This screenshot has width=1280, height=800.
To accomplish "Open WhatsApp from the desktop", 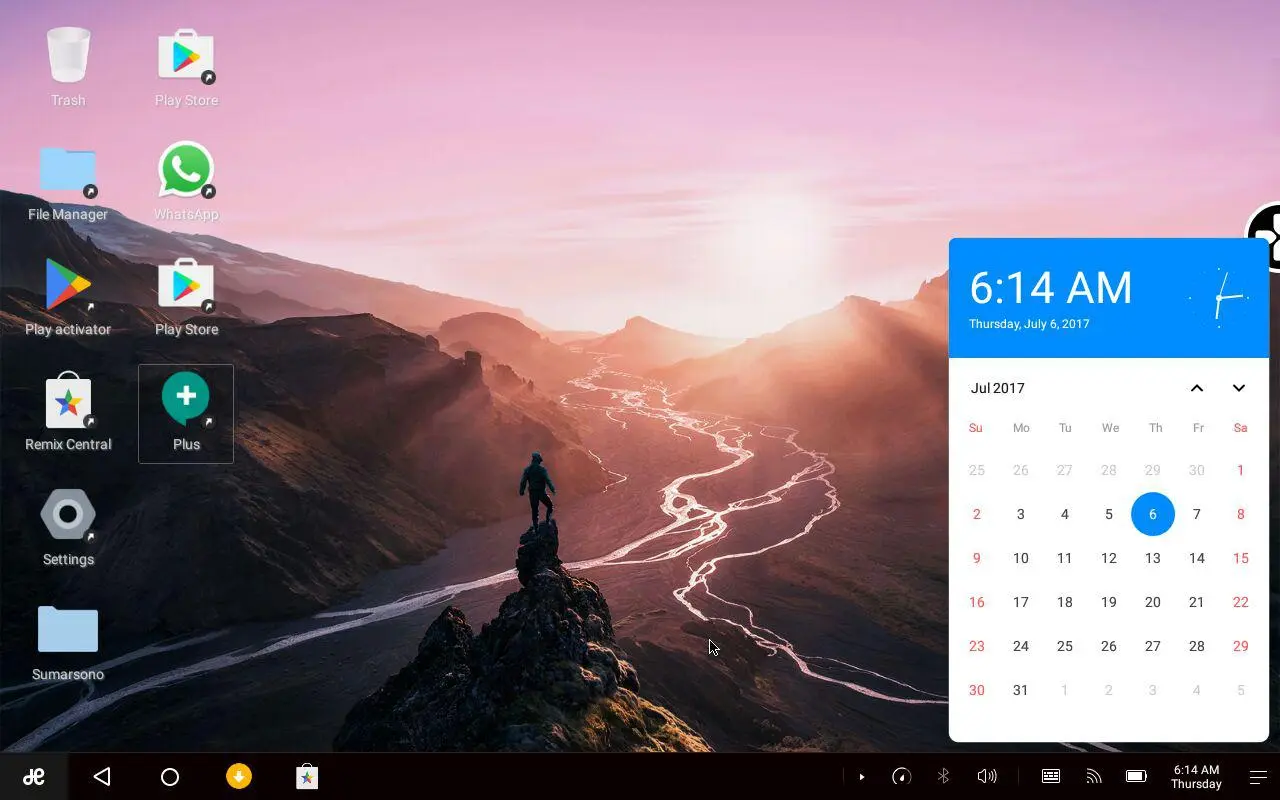I will click(186, 168).
